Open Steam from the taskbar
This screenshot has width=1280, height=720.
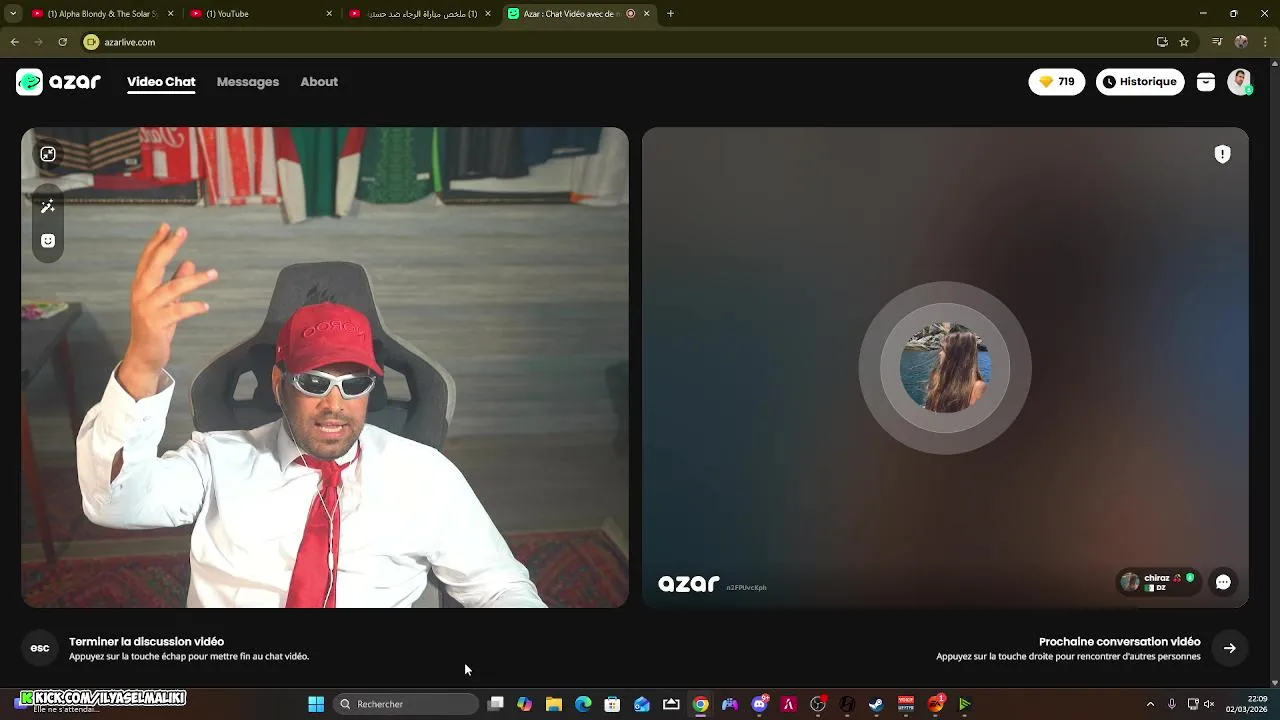pos(876,704)
